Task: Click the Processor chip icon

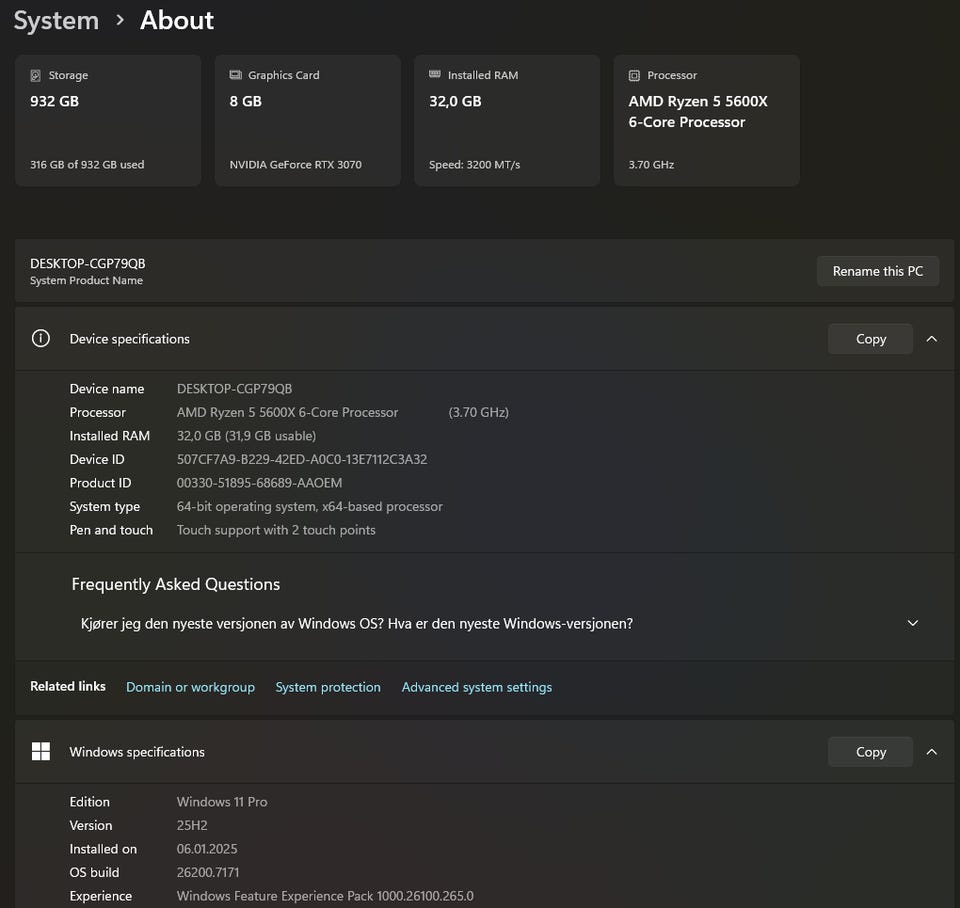Action: [x=634, y=75]
